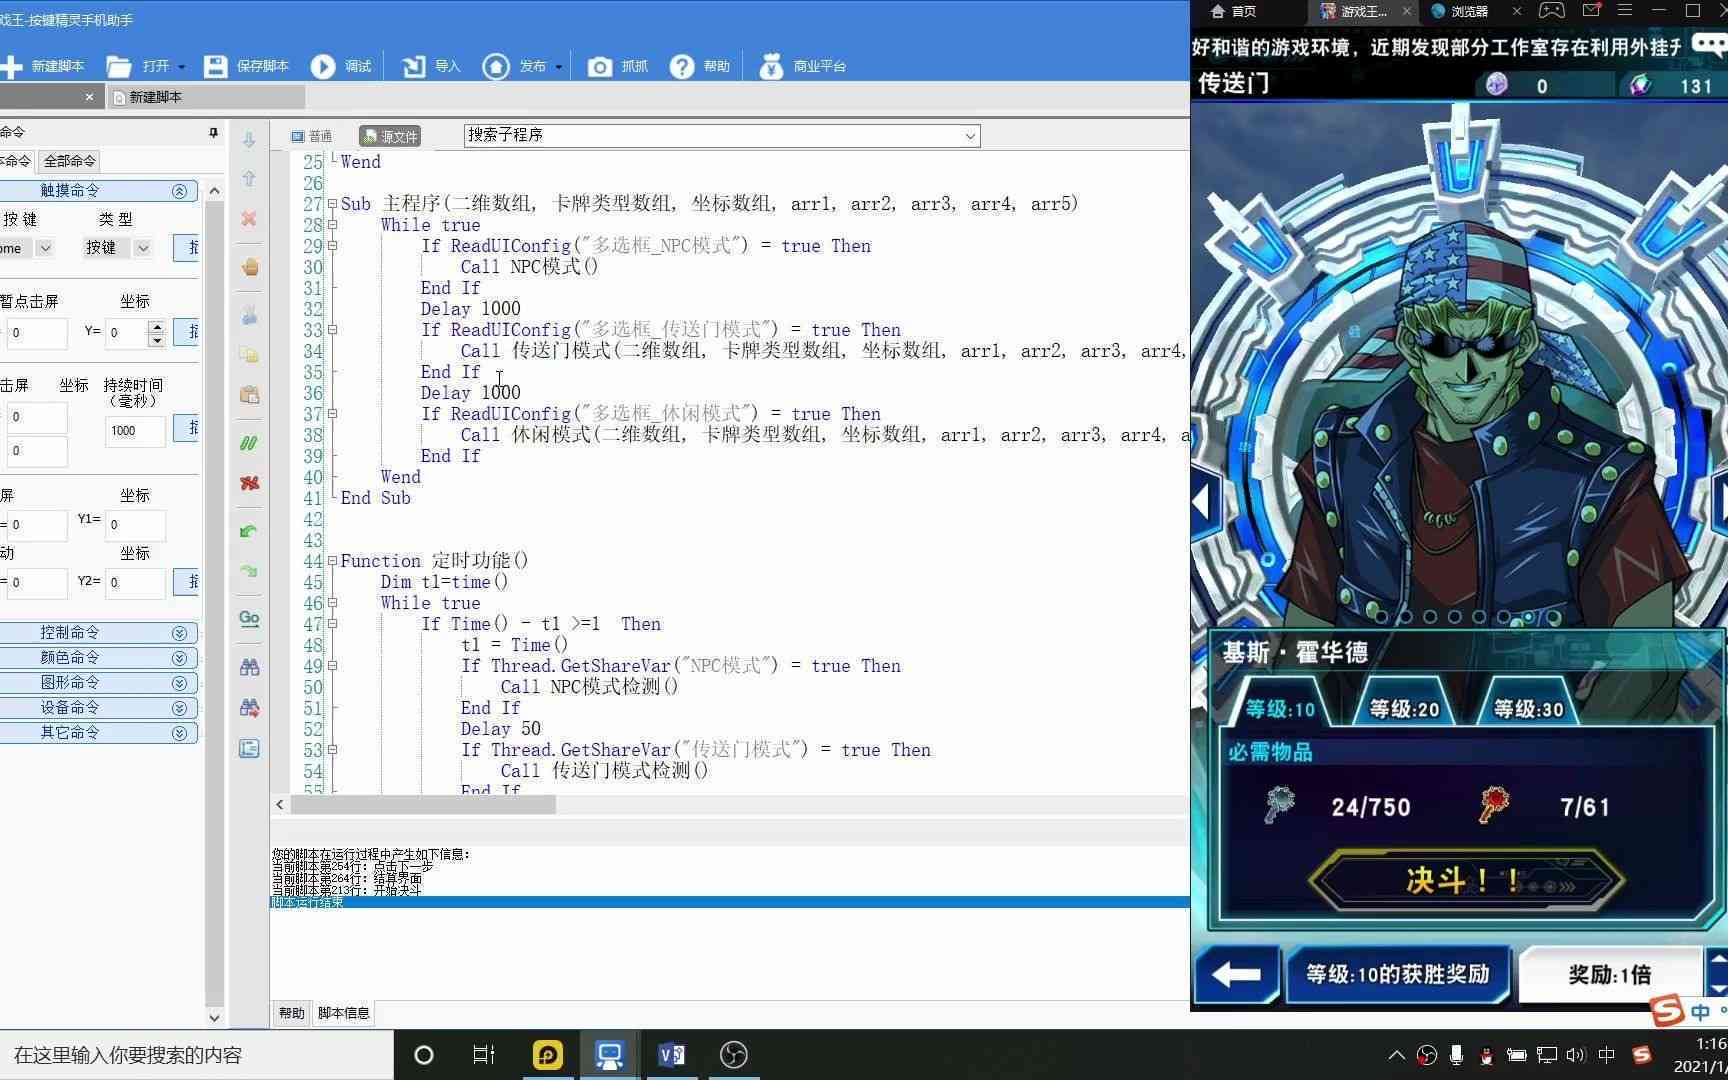Collapse code fold at line 44 Function

(332, 561)
